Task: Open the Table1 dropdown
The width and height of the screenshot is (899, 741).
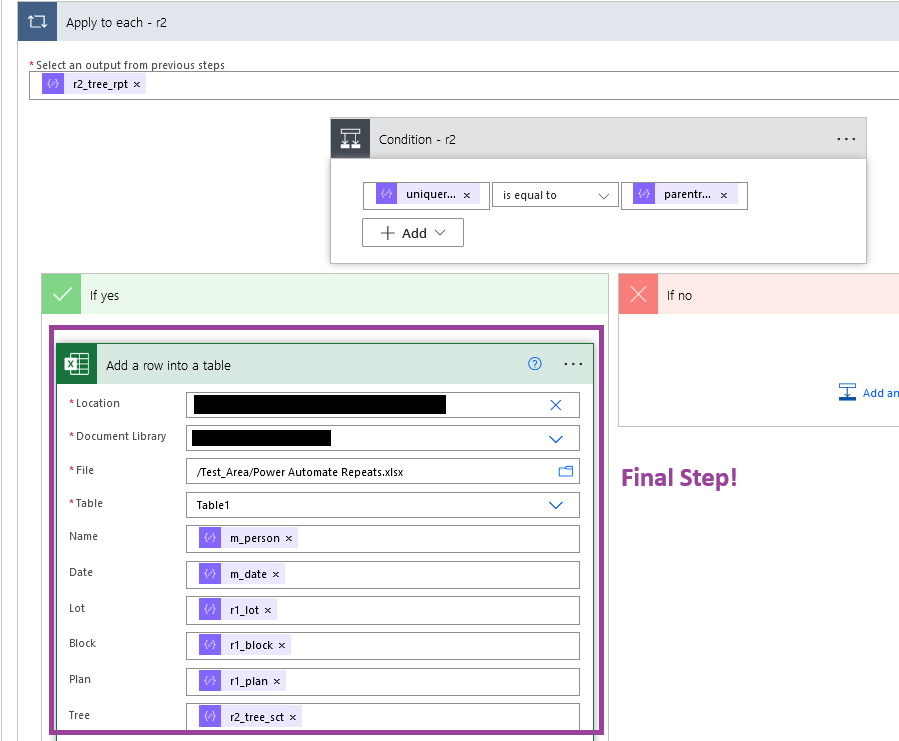Action: click(x=556, y=505)
